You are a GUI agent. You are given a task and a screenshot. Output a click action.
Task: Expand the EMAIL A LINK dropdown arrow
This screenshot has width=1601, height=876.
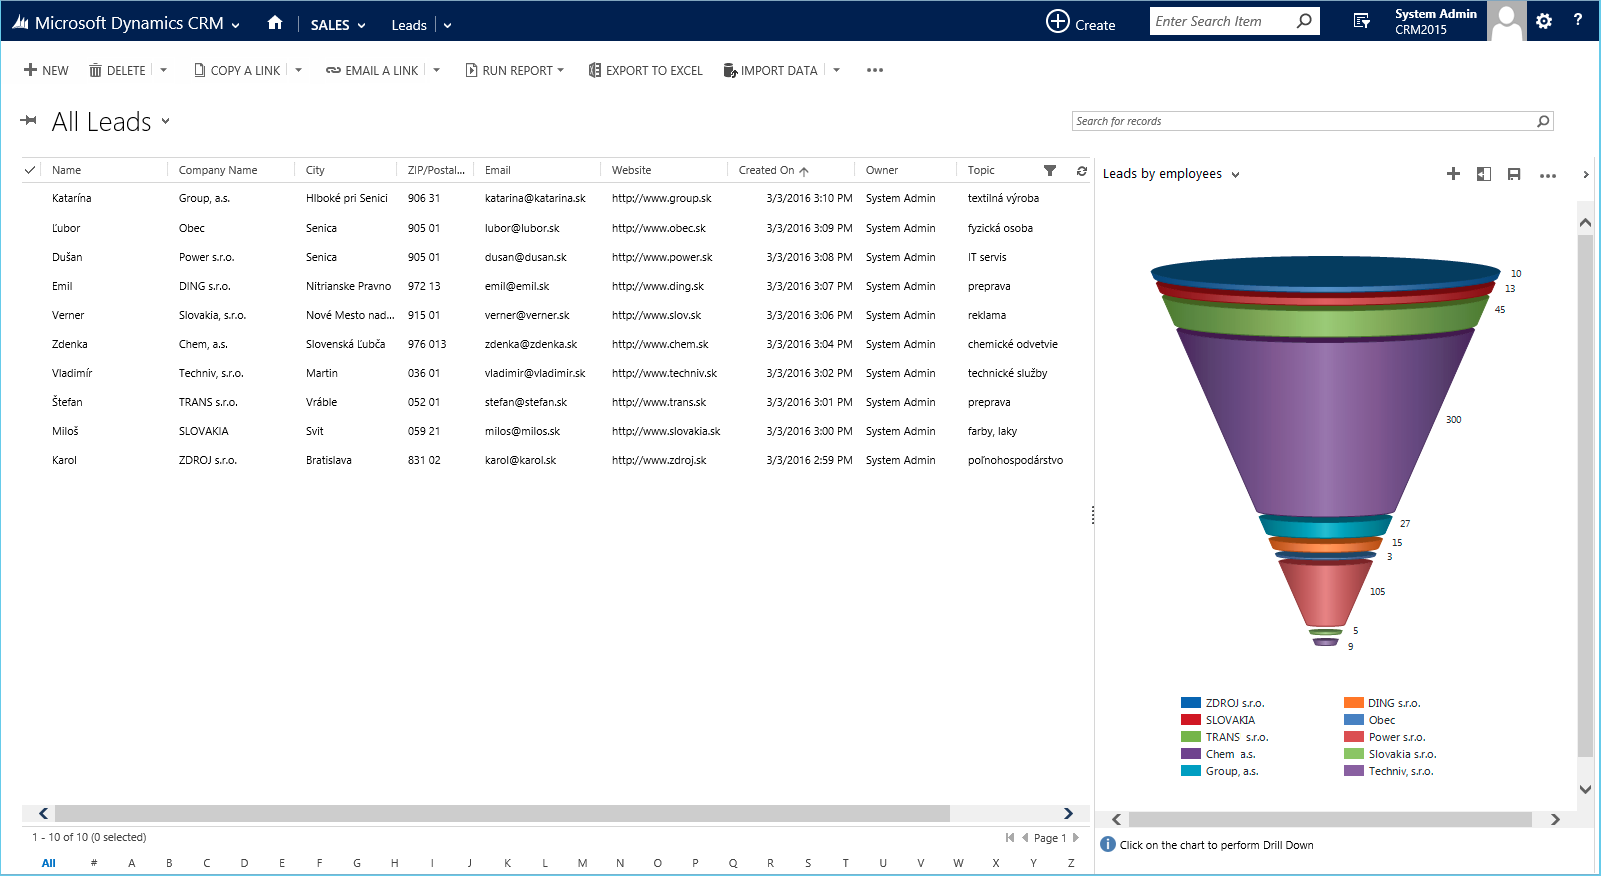pyautogui.click(x=436, y=70)
